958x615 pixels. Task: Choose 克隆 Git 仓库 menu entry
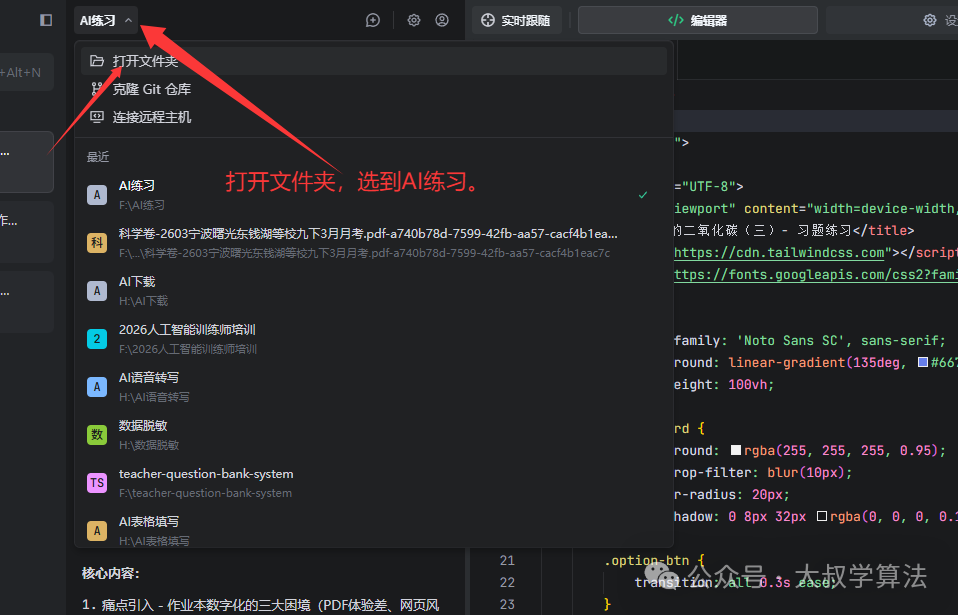pos(373,89)
